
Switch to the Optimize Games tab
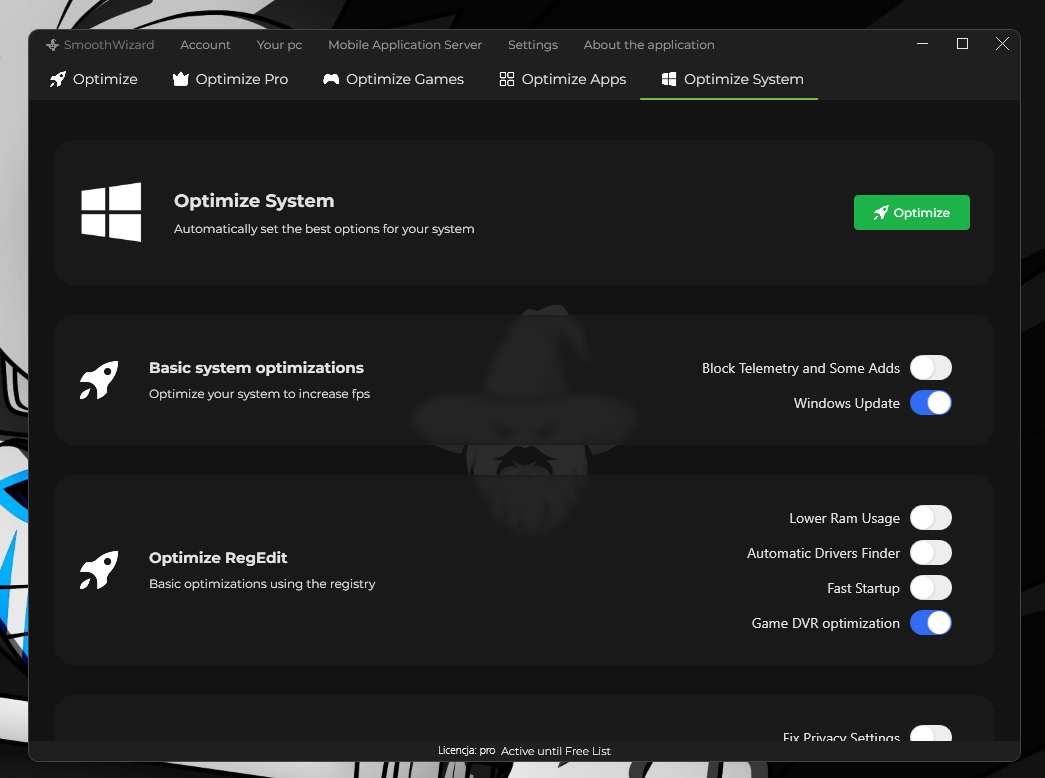[x=393, y=79]
